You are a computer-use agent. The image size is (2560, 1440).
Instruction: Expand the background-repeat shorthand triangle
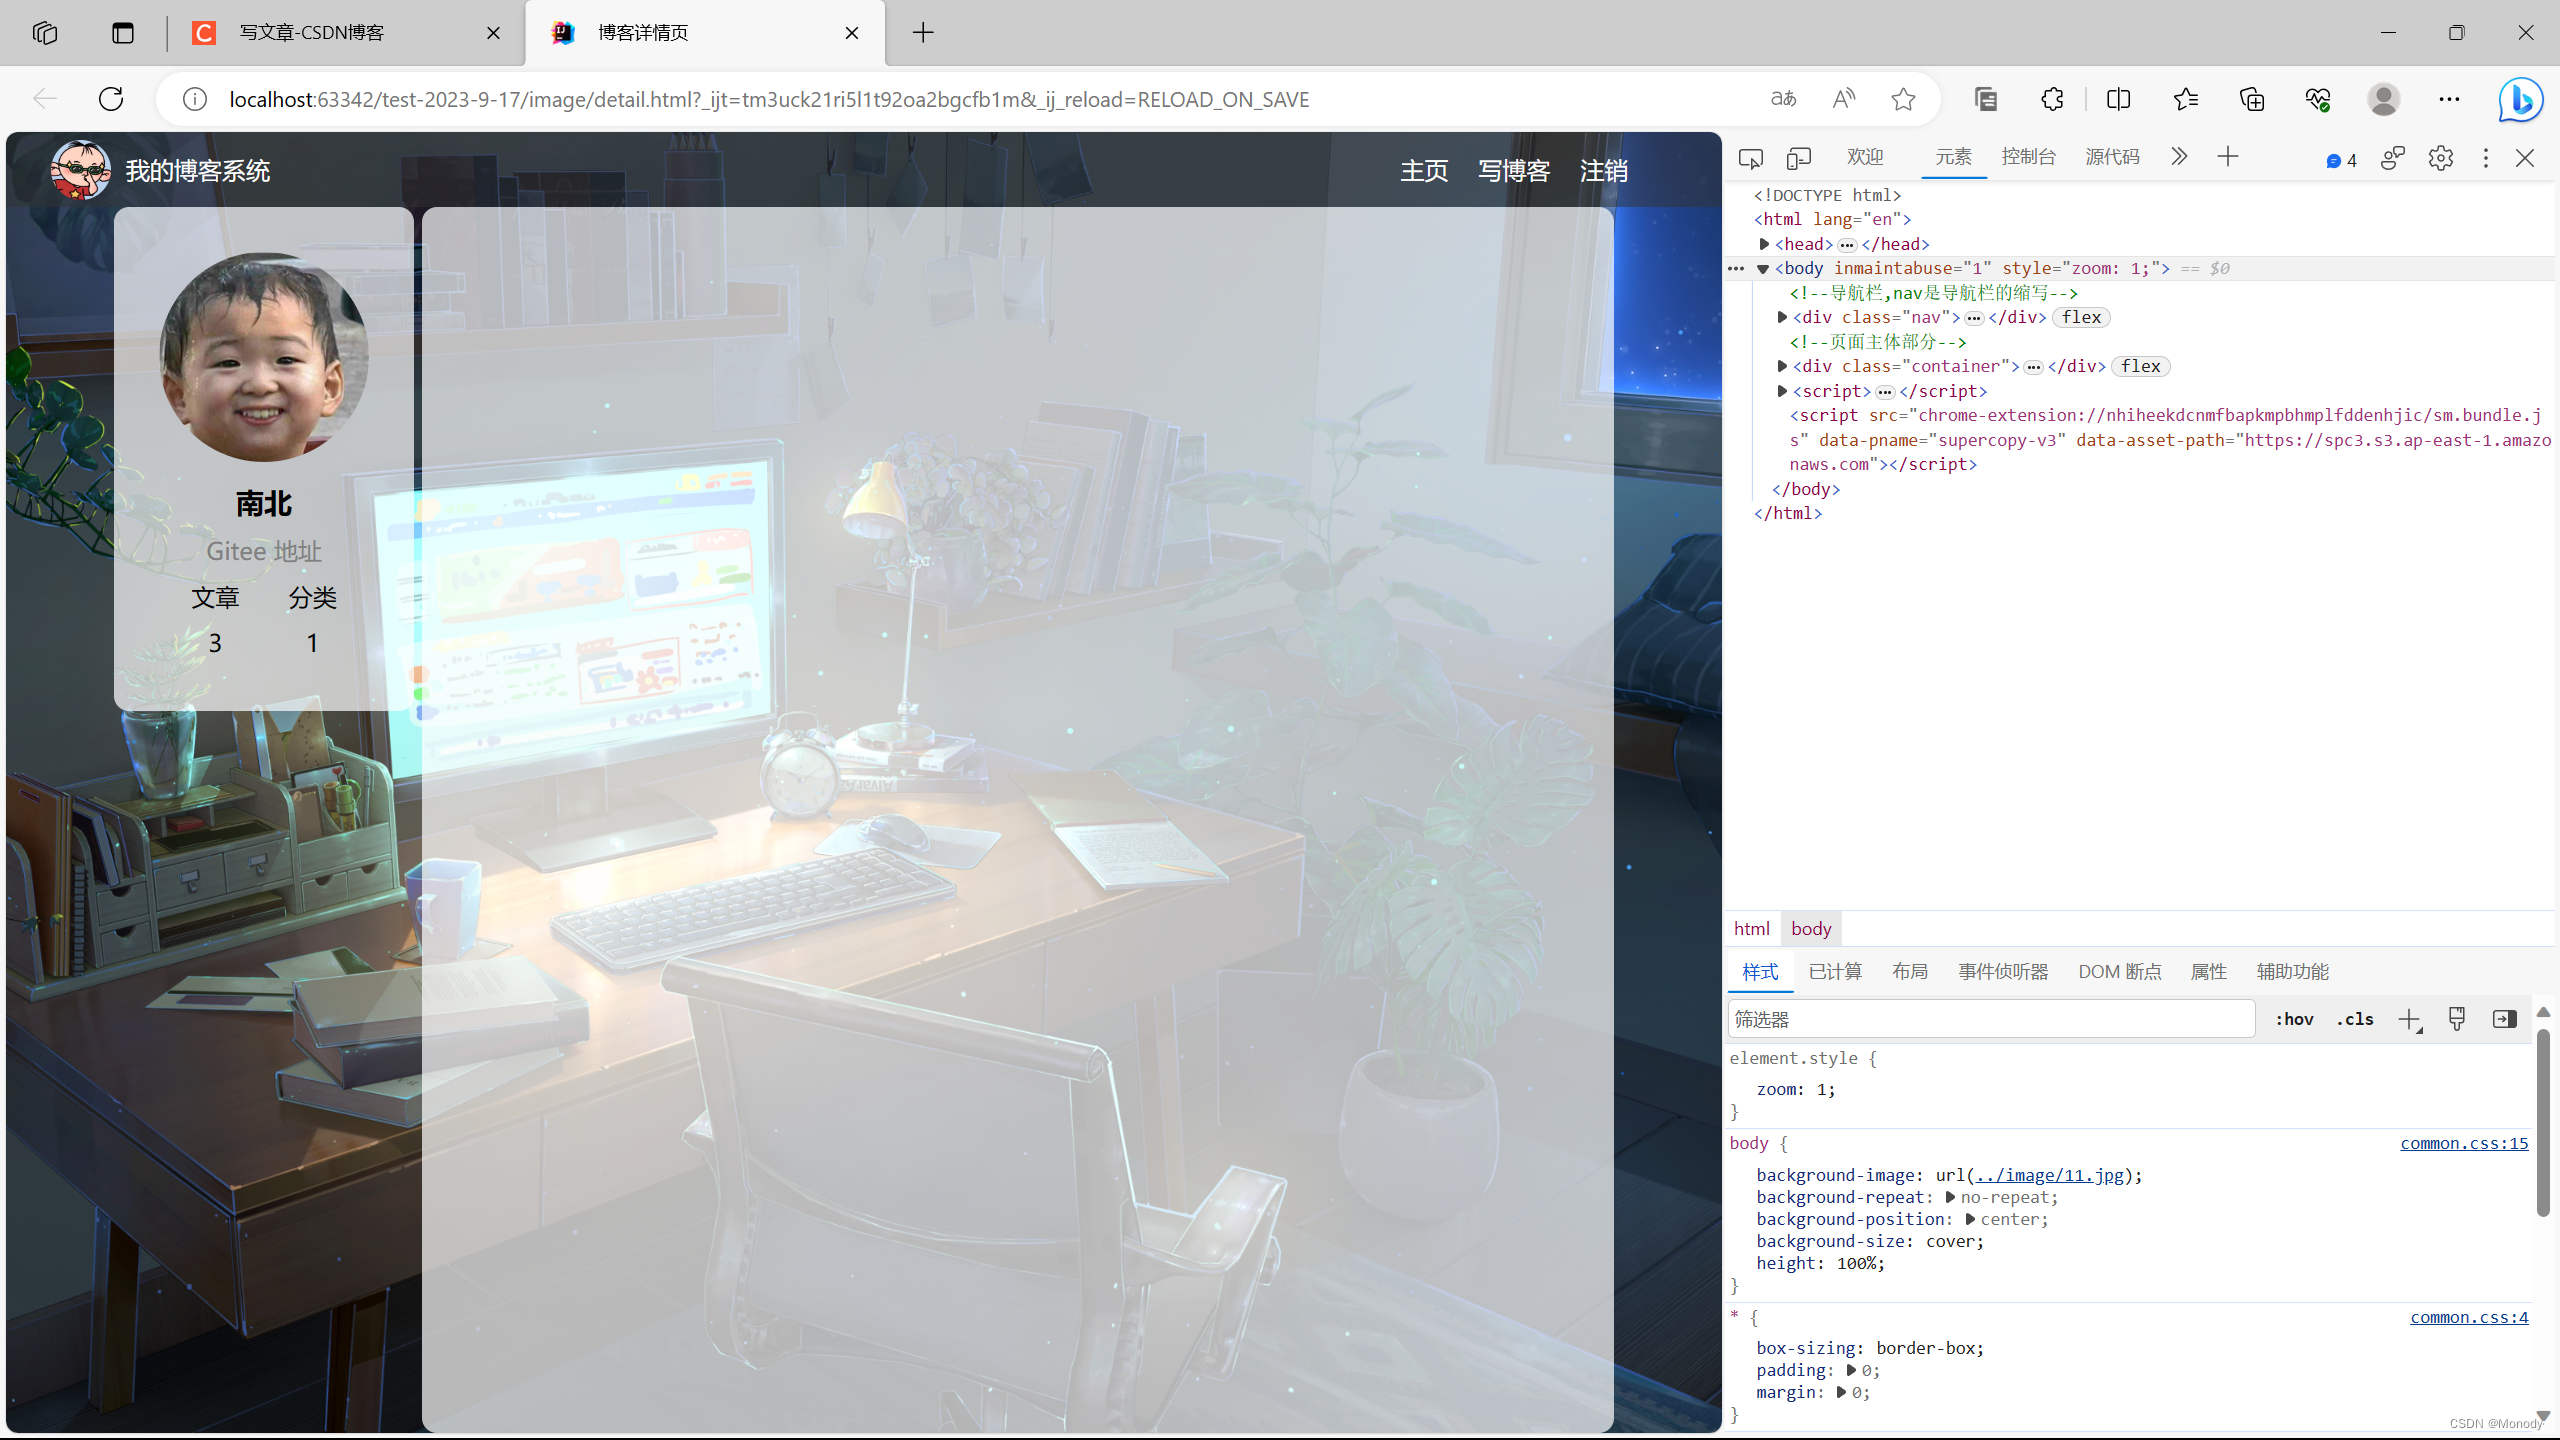tap(1950, 1197)
